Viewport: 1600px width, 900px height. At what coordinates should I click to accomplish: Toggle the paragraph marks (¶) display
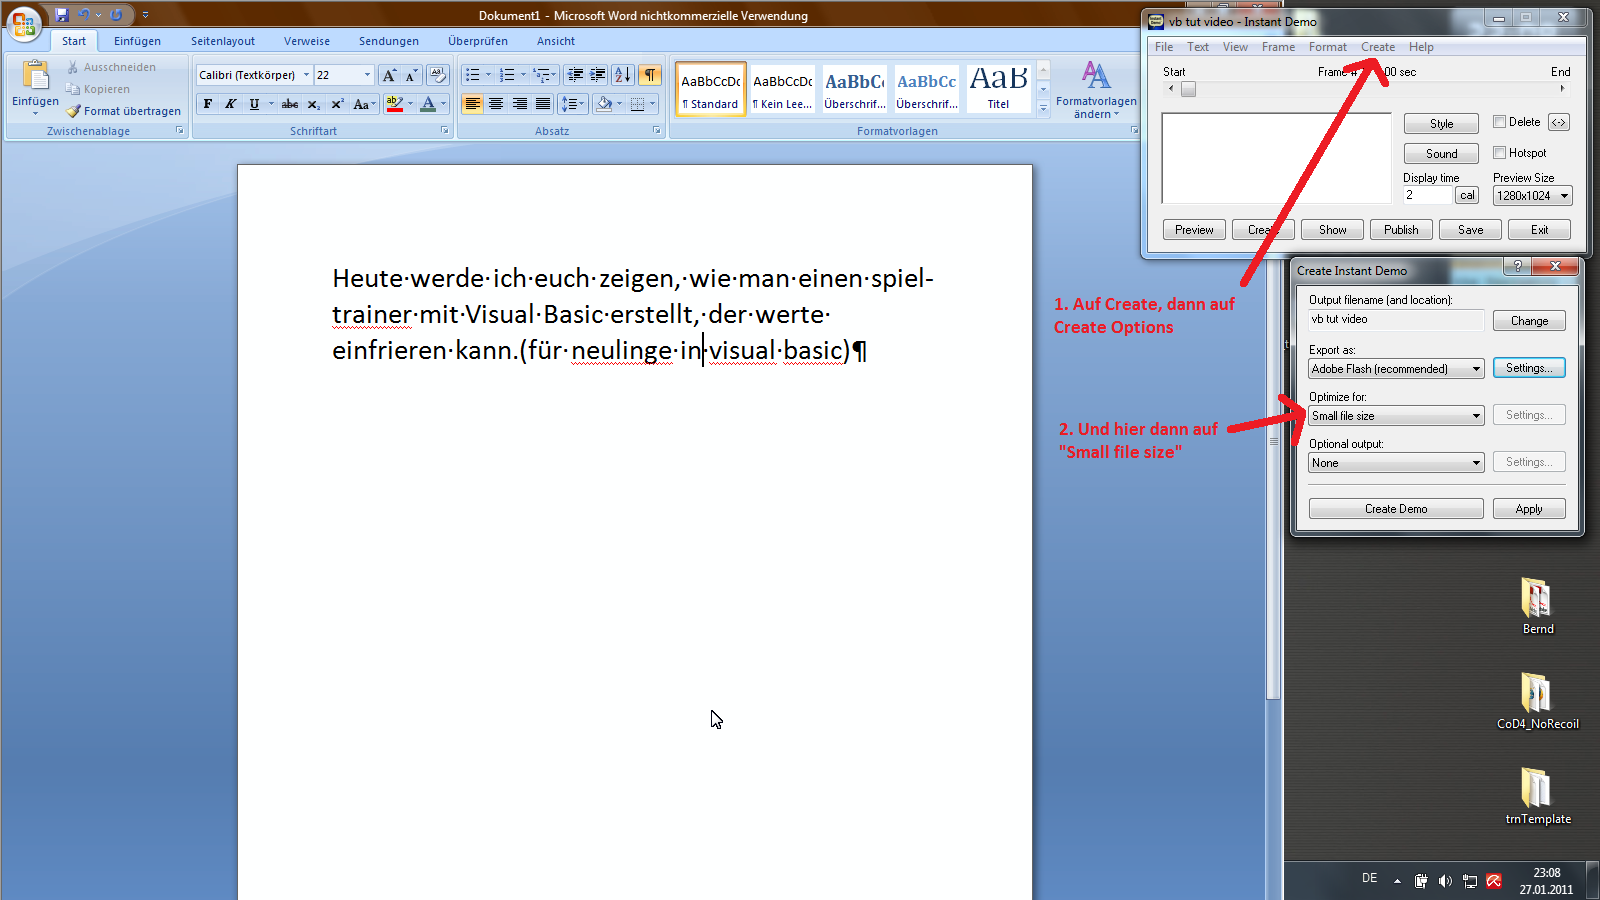[650, 75]
